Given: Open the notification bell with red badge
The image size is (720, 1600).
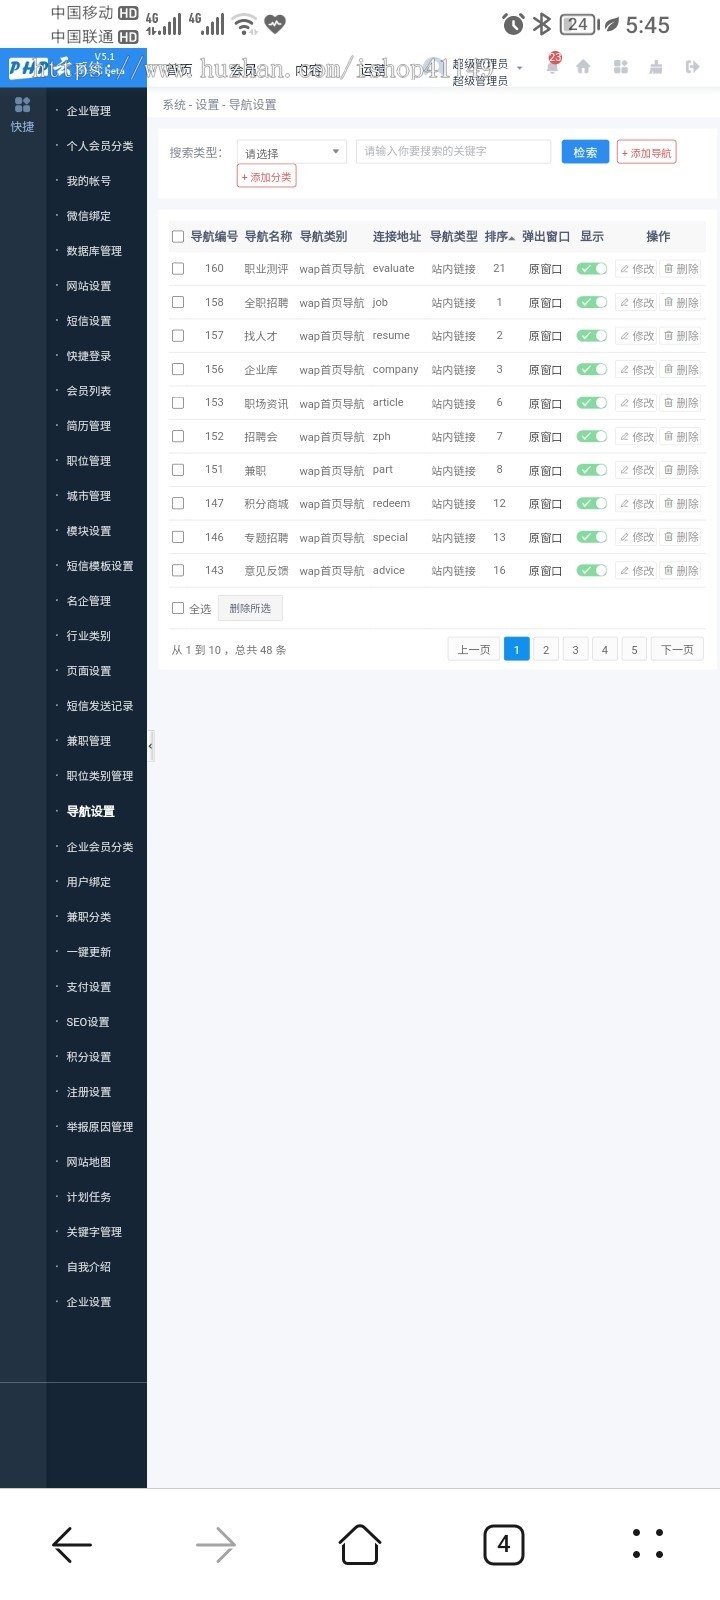Looking at the screenshot, I should 552,66.
